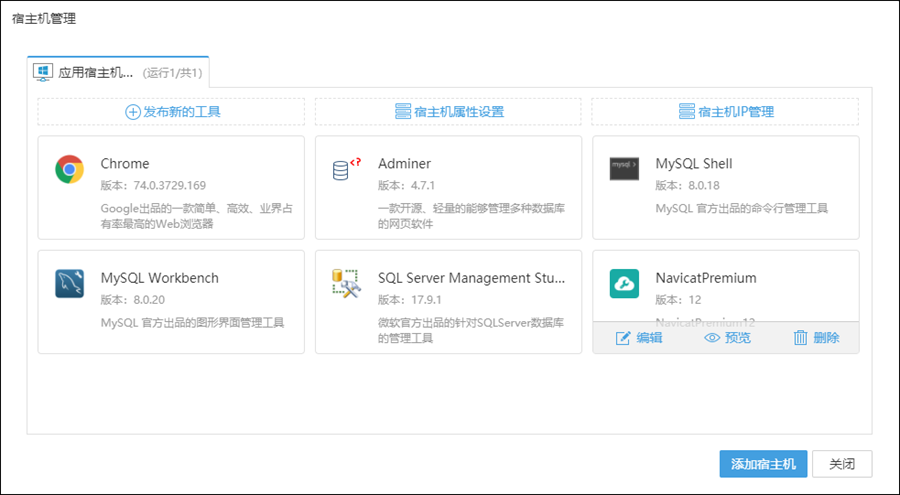This screenshot has width=900, height=495.
Task: Click the Windows monitor icon on tab
Action: 43,72
